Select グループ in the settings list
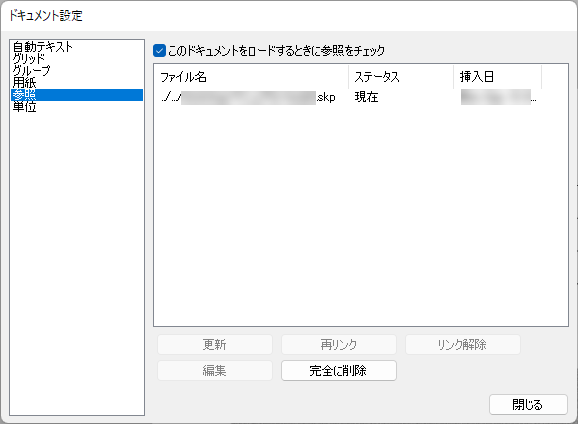Screen dimensions: 578x424 77,70
